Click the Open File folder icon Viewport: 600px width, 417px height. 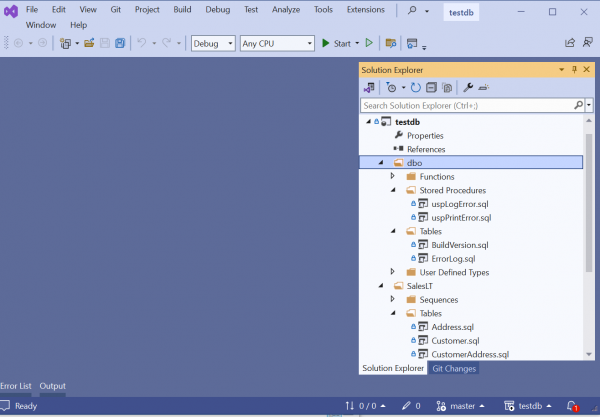click(x=89, y=43)
